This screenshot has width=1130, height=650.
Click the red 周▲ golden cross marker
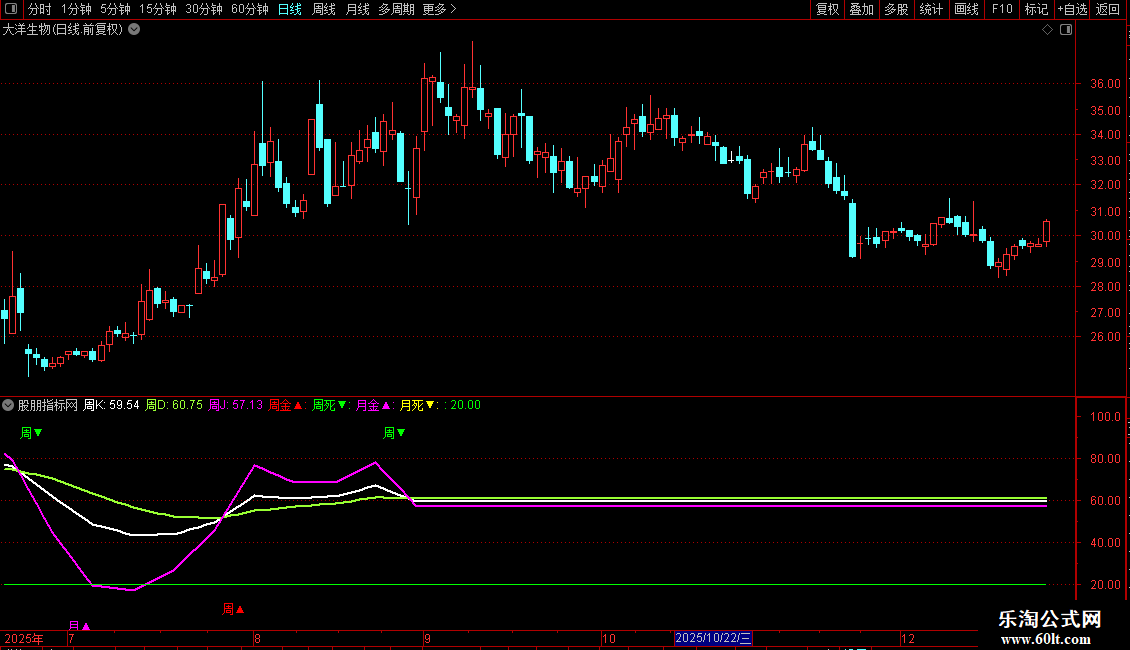[233, 609]
